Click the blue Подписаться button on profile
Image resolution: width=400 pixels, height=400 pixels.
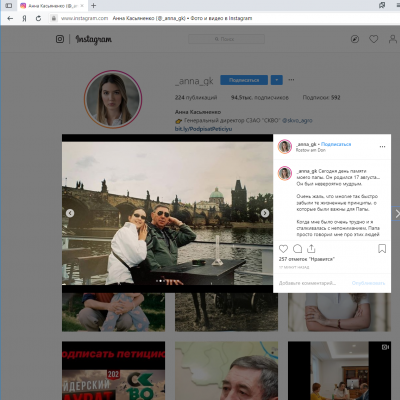tap(244, 80)
